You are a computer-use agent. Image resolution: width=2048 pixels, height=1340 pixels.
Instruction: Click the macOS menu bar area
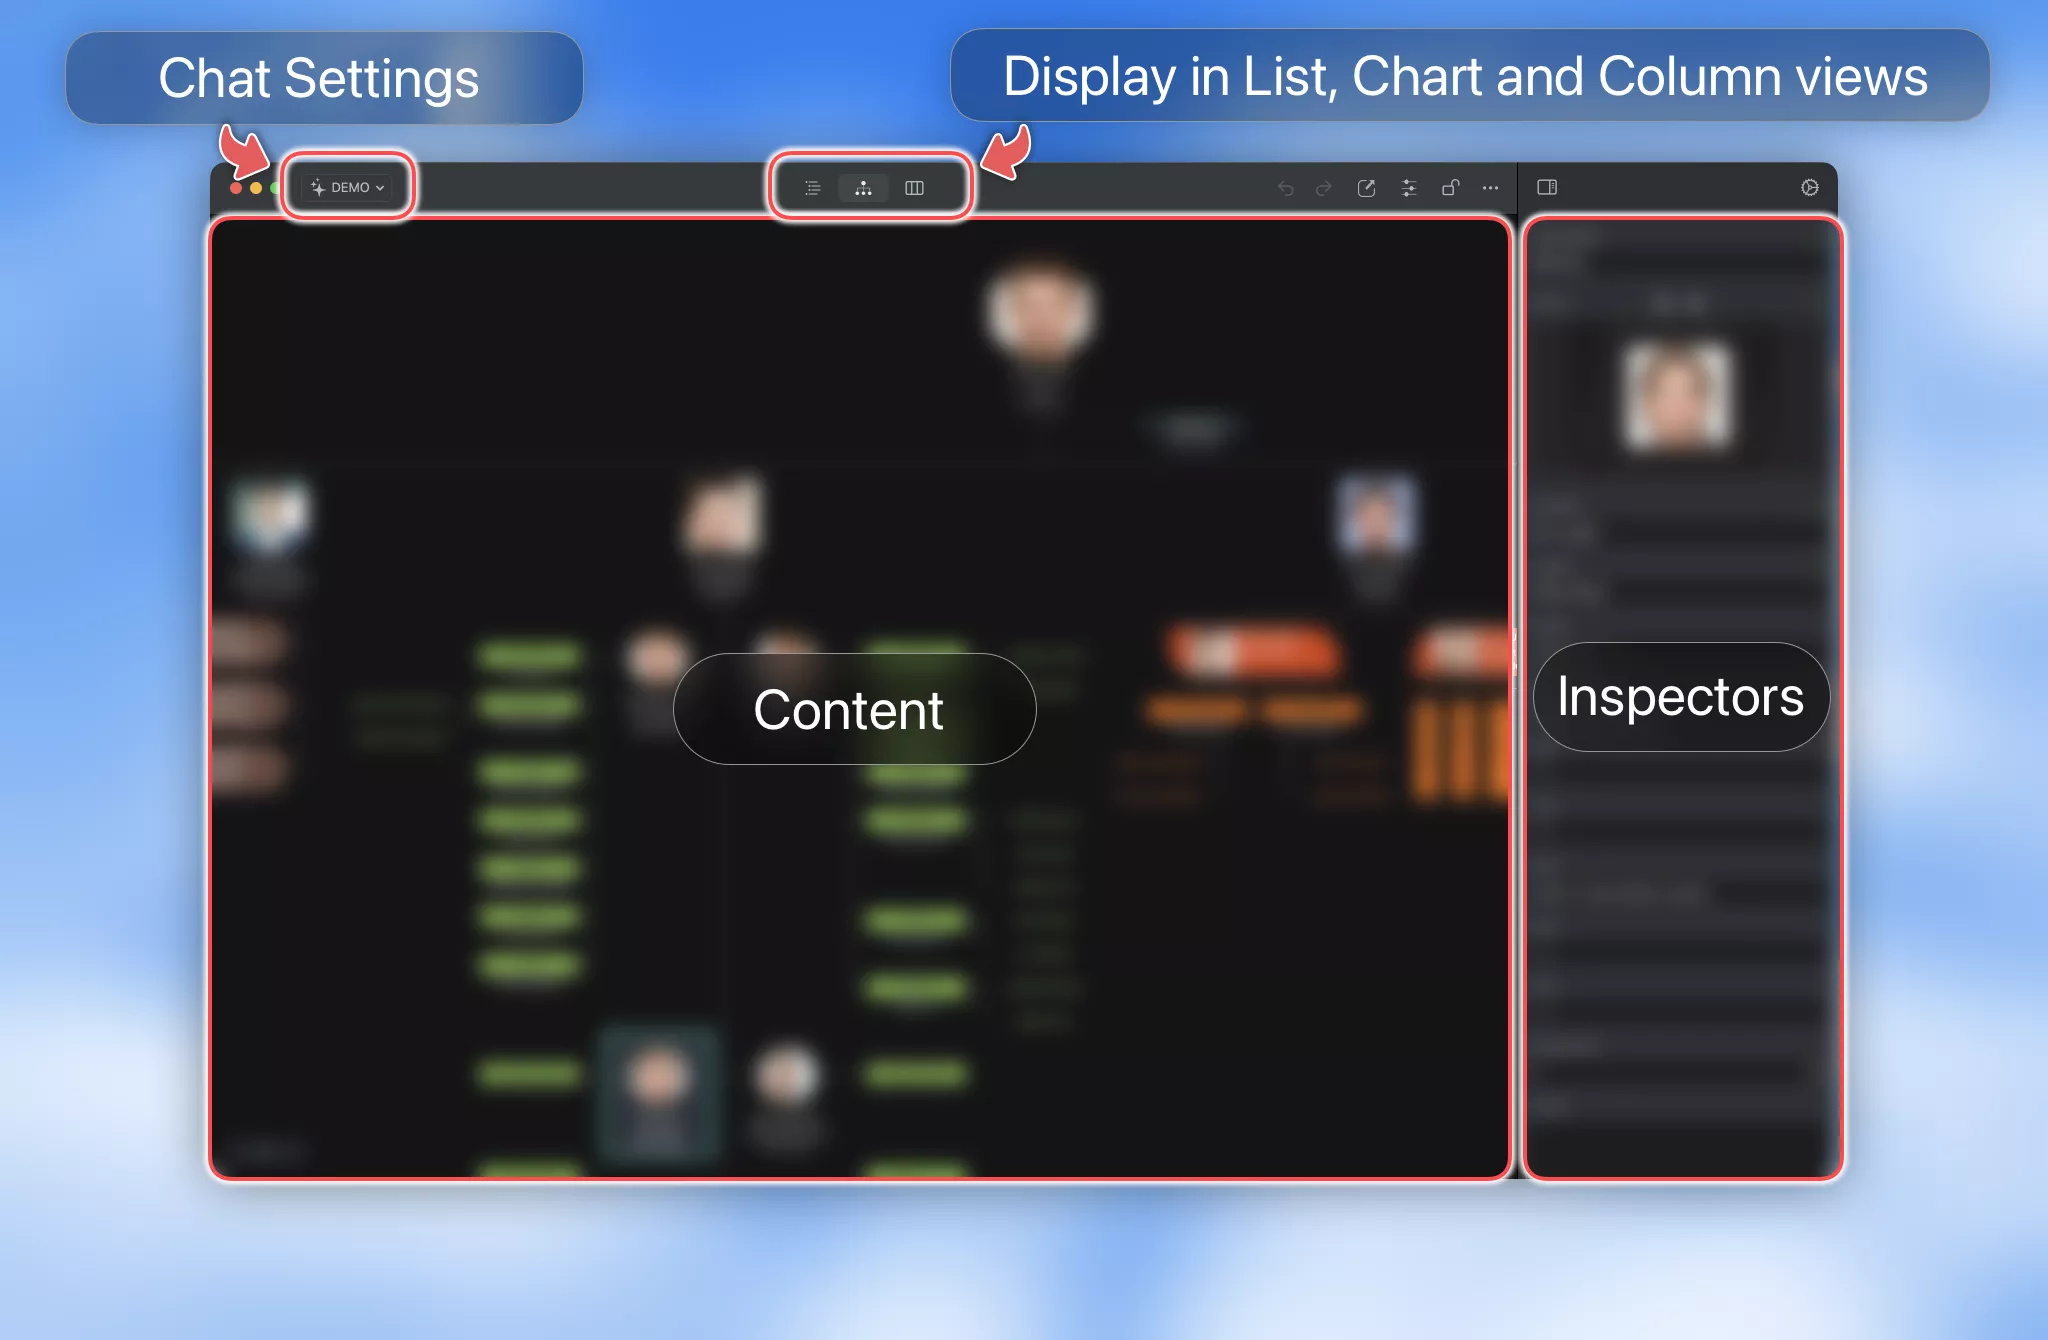click(1024, 187)
